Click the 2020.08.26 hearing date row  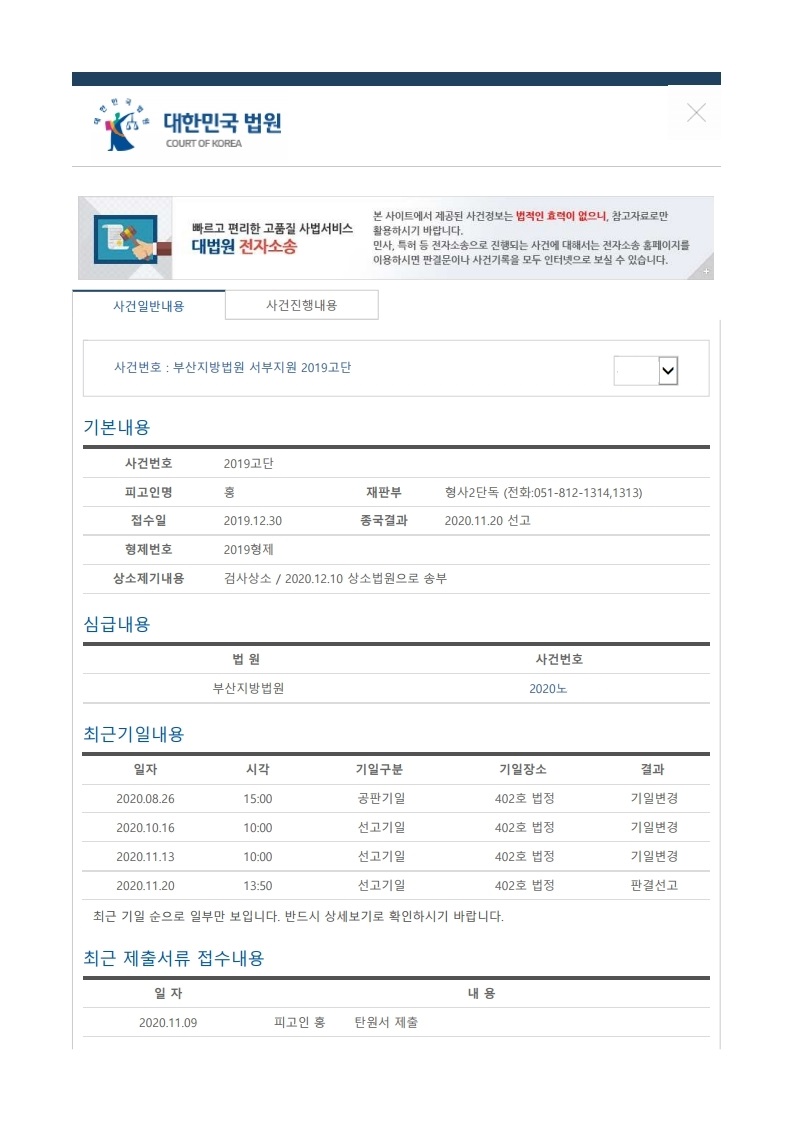tap(396, 799)
